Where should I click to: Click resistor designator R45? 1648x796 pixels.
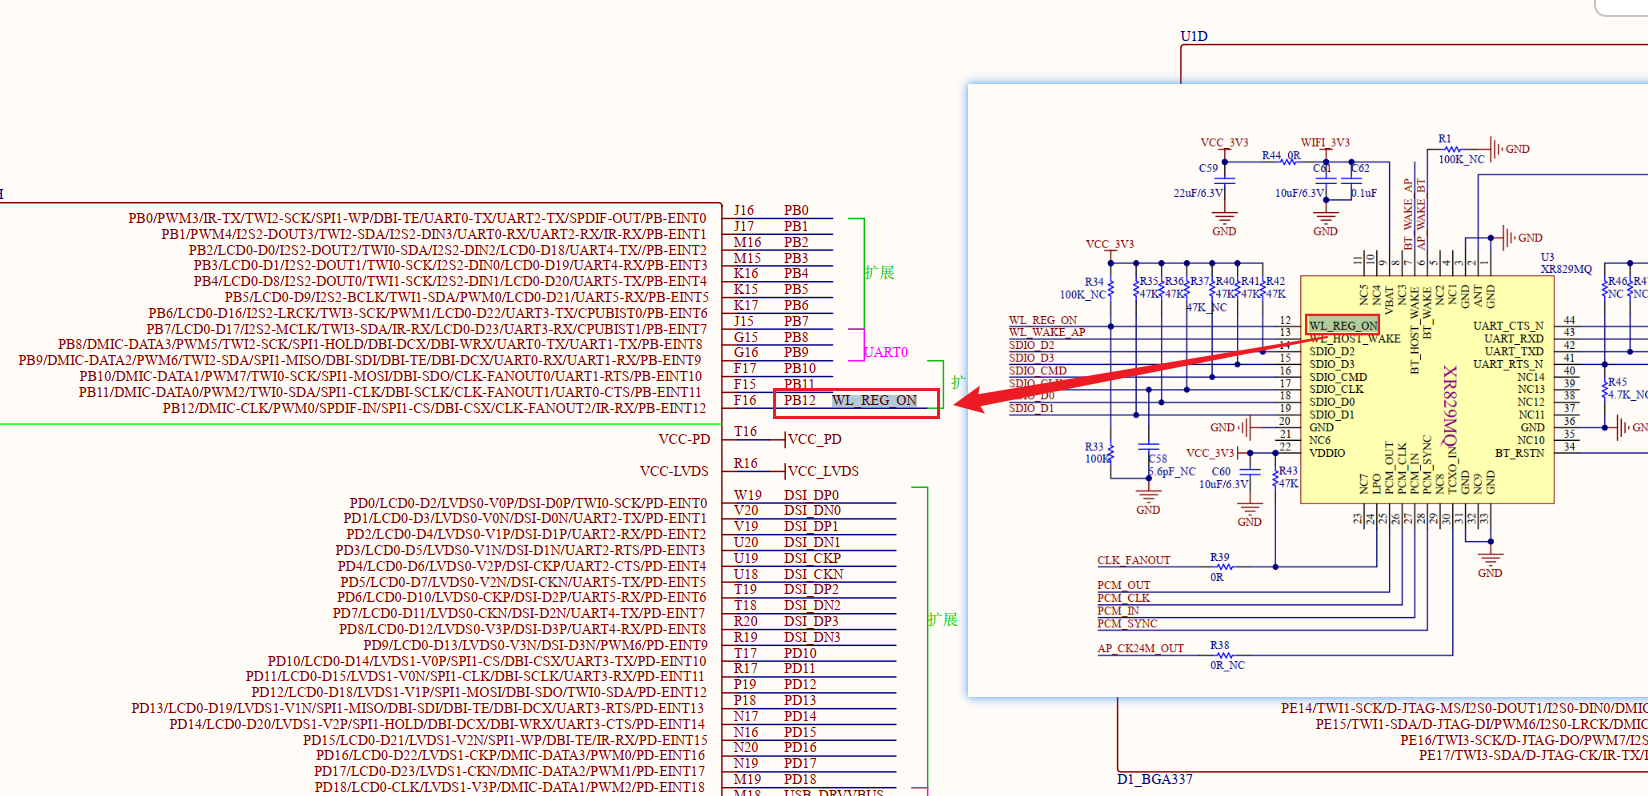click(1617, 382)
